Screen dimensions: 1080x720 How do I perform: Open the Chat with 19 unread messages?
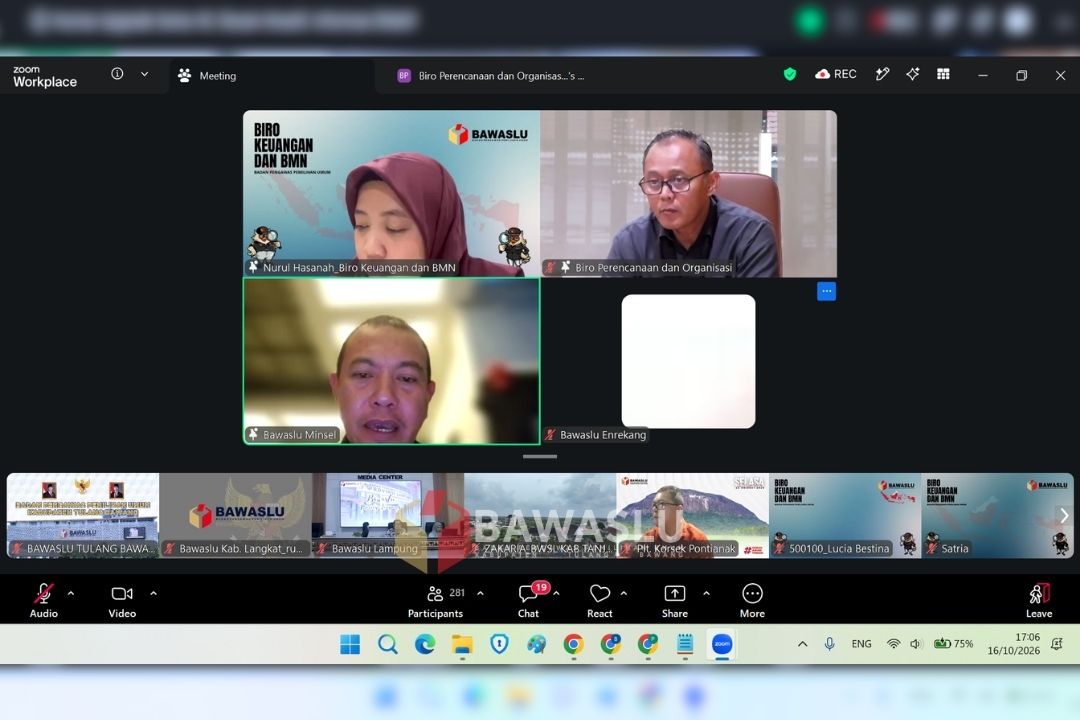529,600
